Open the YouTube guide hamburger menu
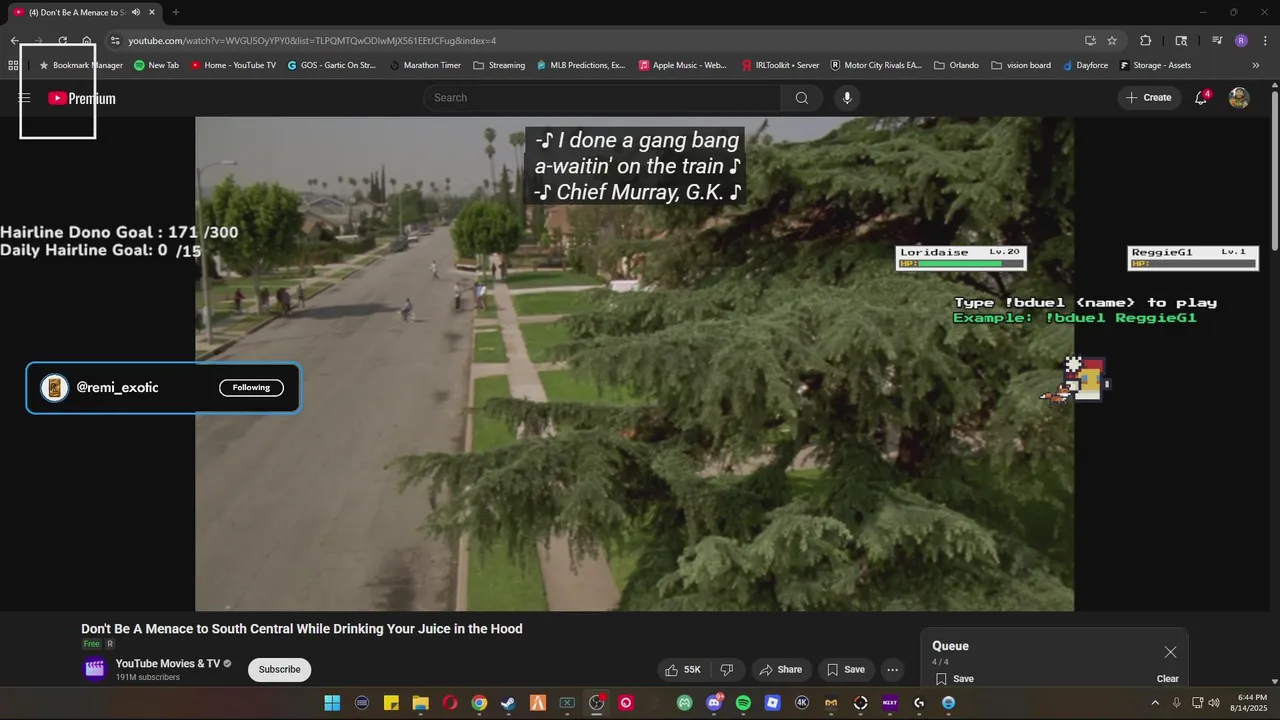This screenshot has height=720, width=1280. point(24,98)
